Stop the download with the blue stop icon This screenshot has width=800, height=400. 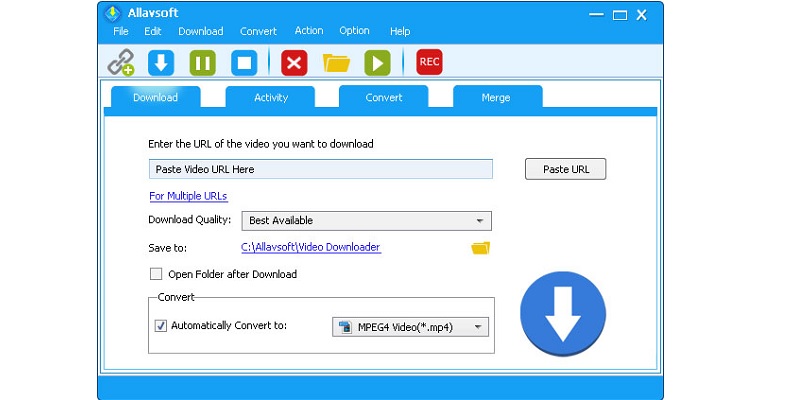(244, 63)
